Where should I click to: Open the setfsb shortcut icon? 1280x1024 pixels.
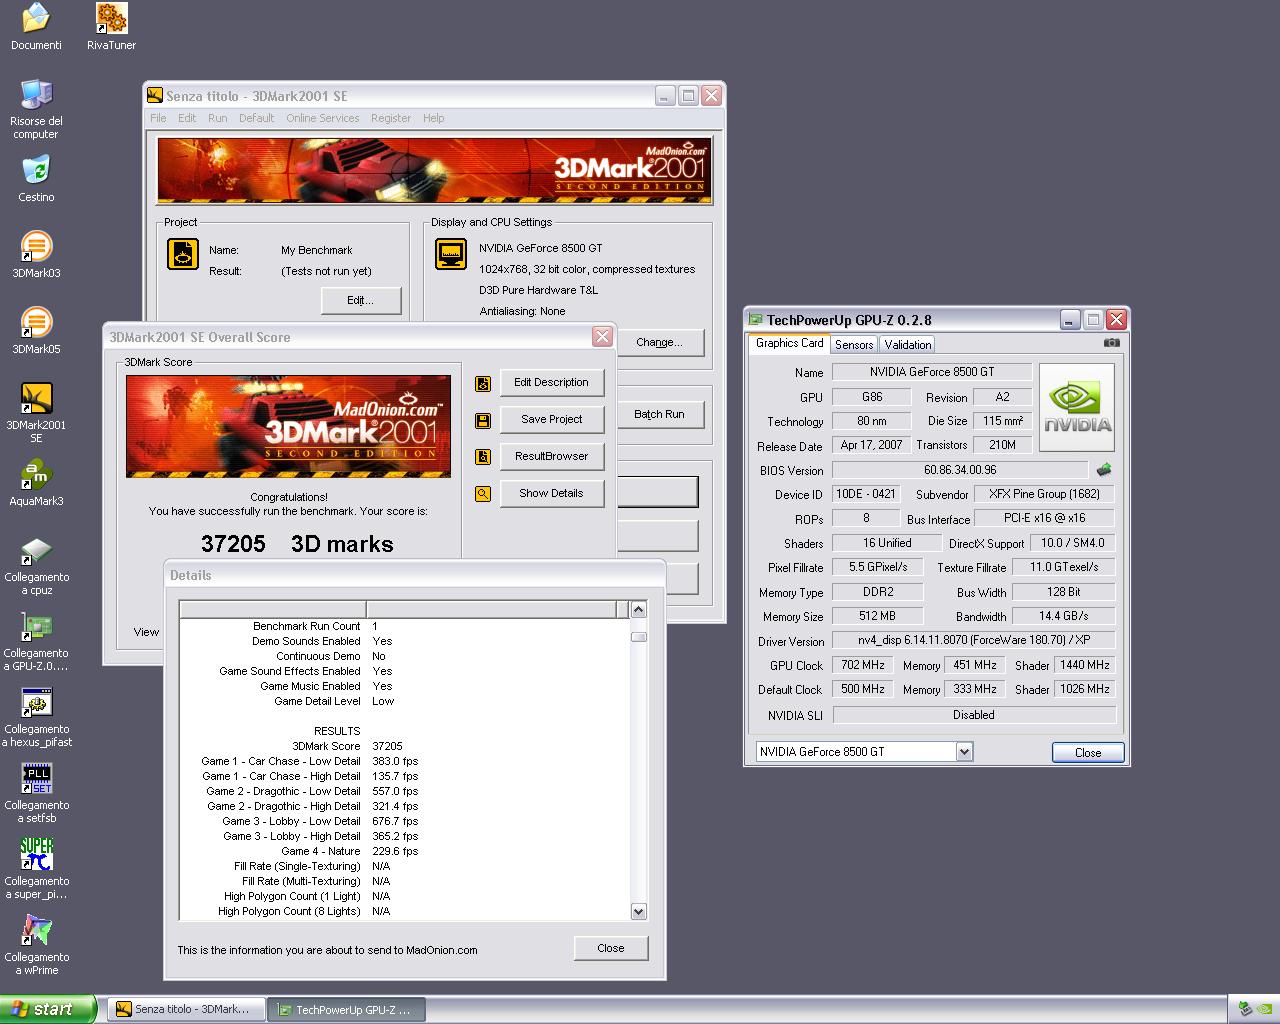pyautogui.click(x=36, y=792)
